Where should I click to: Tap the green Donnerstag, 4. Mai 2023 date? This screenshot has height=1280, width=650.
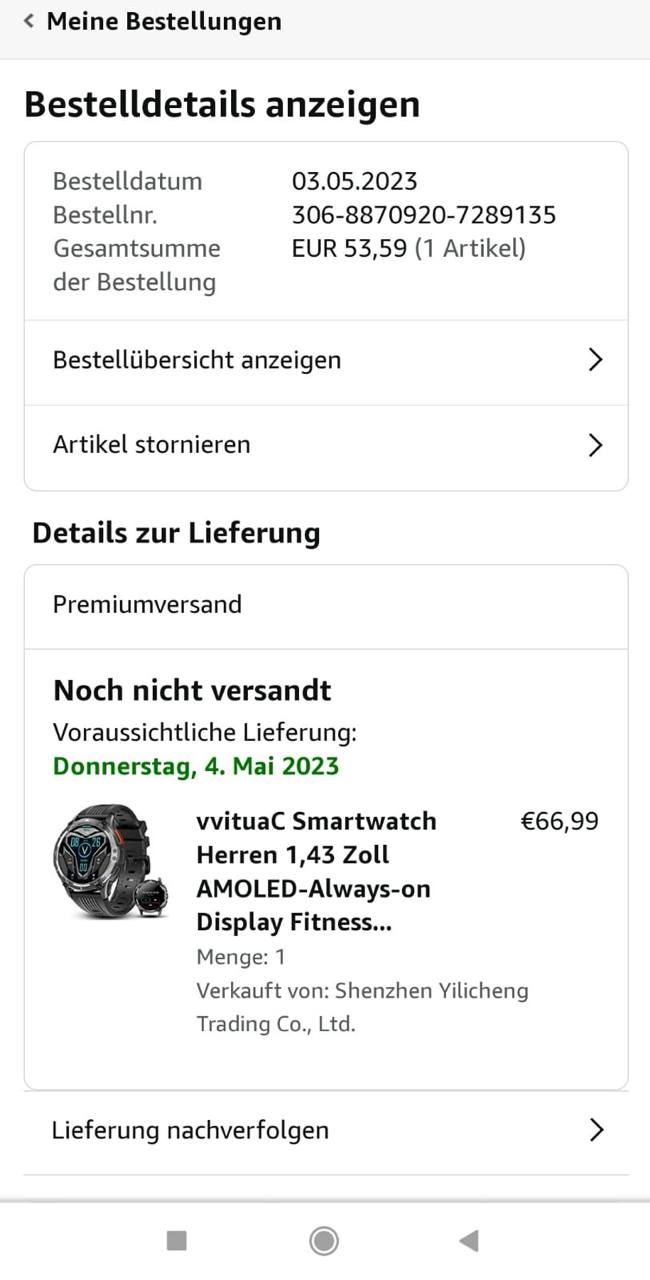(x=196, y=767)
